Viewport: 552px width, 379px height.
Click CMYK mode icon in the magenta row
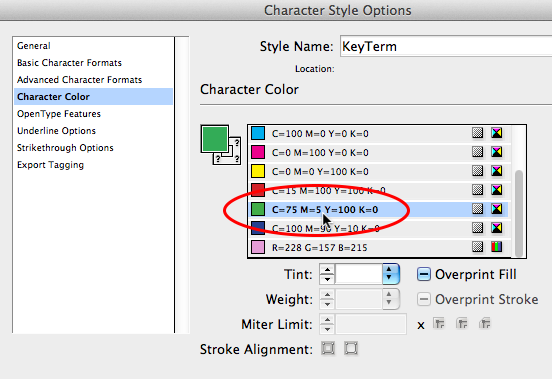coord(497,152)
